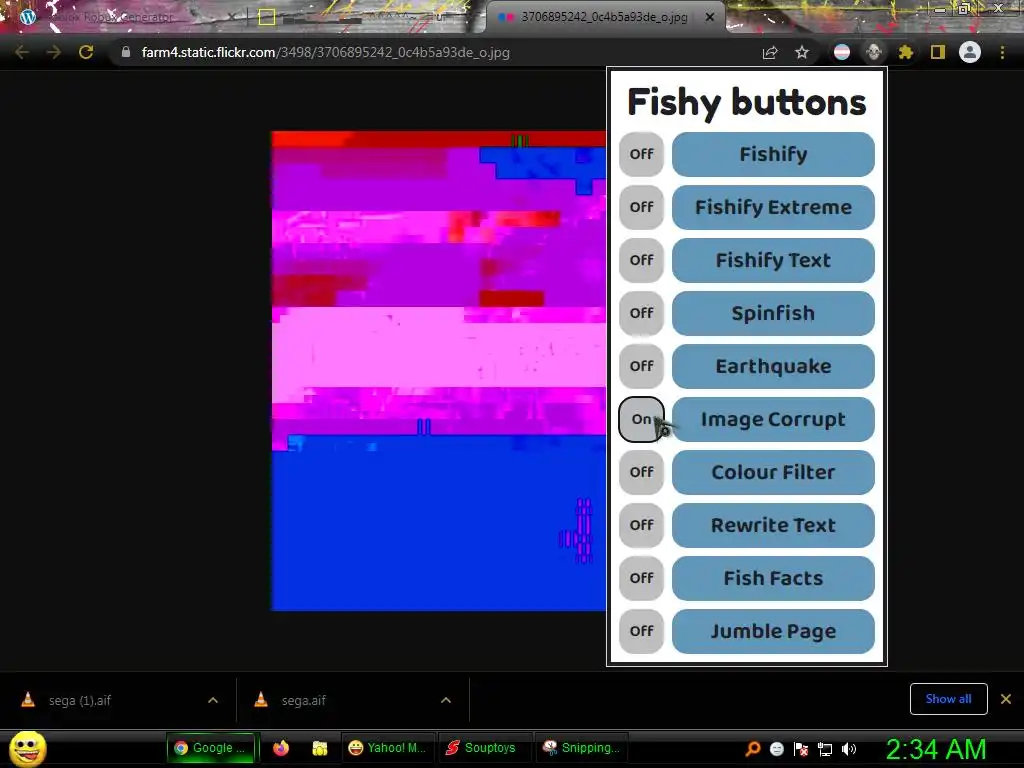This screenshot has height=768, width=1024.
Task: Click the Jumble Page button
Action: [x=773, y=631]
